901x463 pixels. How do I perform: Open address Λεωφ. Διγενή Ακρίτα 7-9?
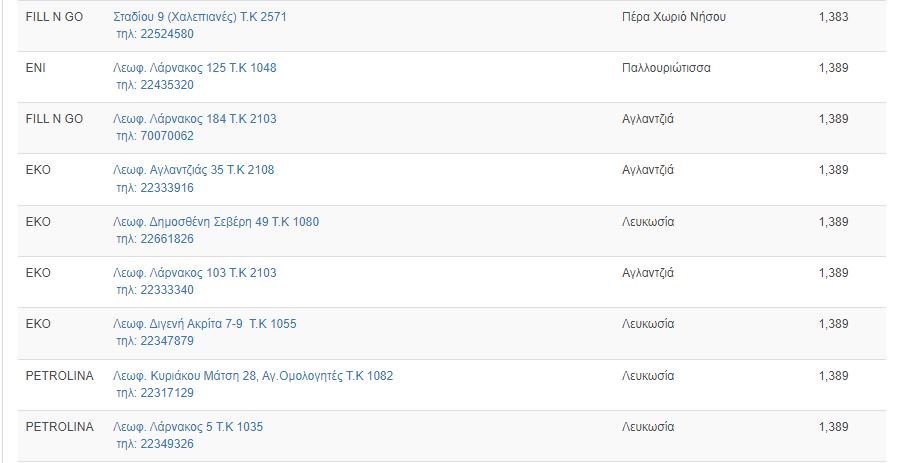[x=205, y=324]
